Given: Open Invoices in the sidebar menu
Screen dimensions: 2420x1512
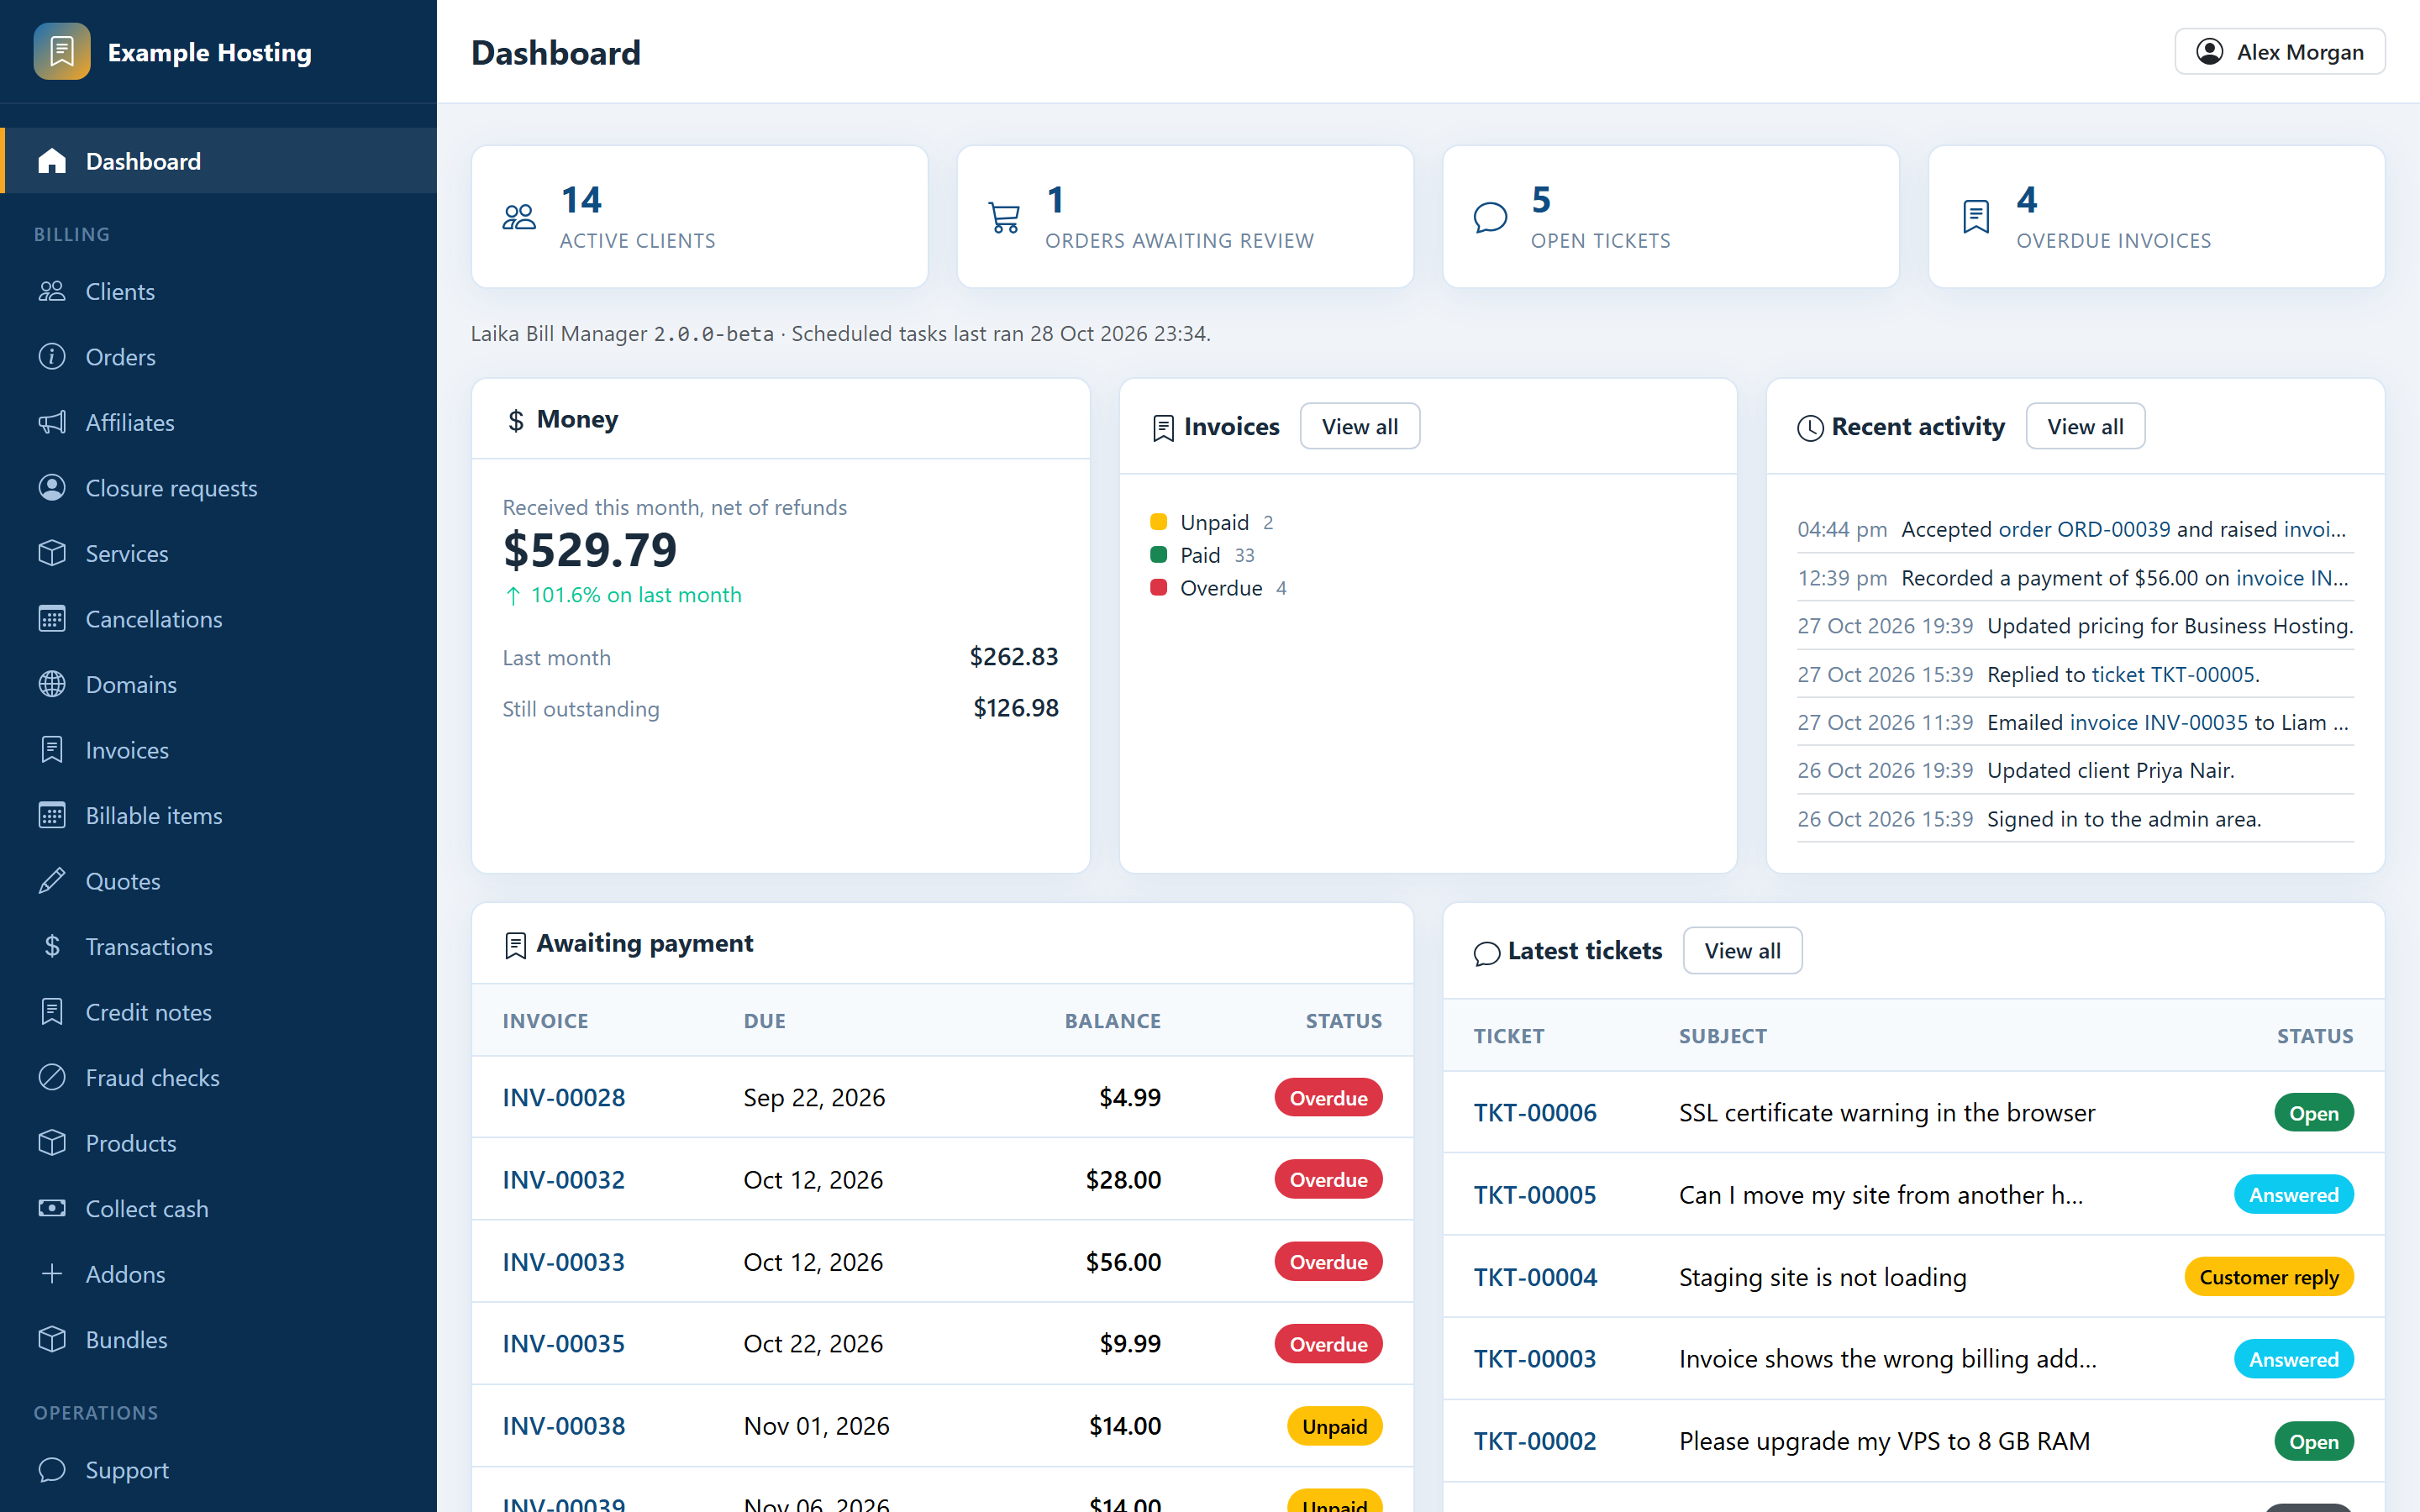Looking at the screenshot, I should click(x=218, y=750).
